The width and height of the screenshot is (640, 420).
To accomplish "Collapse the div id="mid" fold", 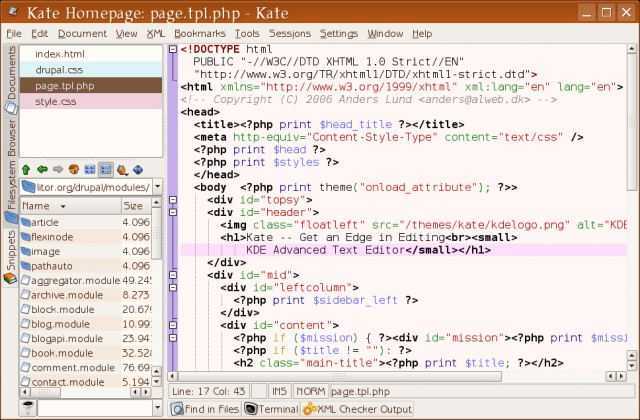I will 173,275.
